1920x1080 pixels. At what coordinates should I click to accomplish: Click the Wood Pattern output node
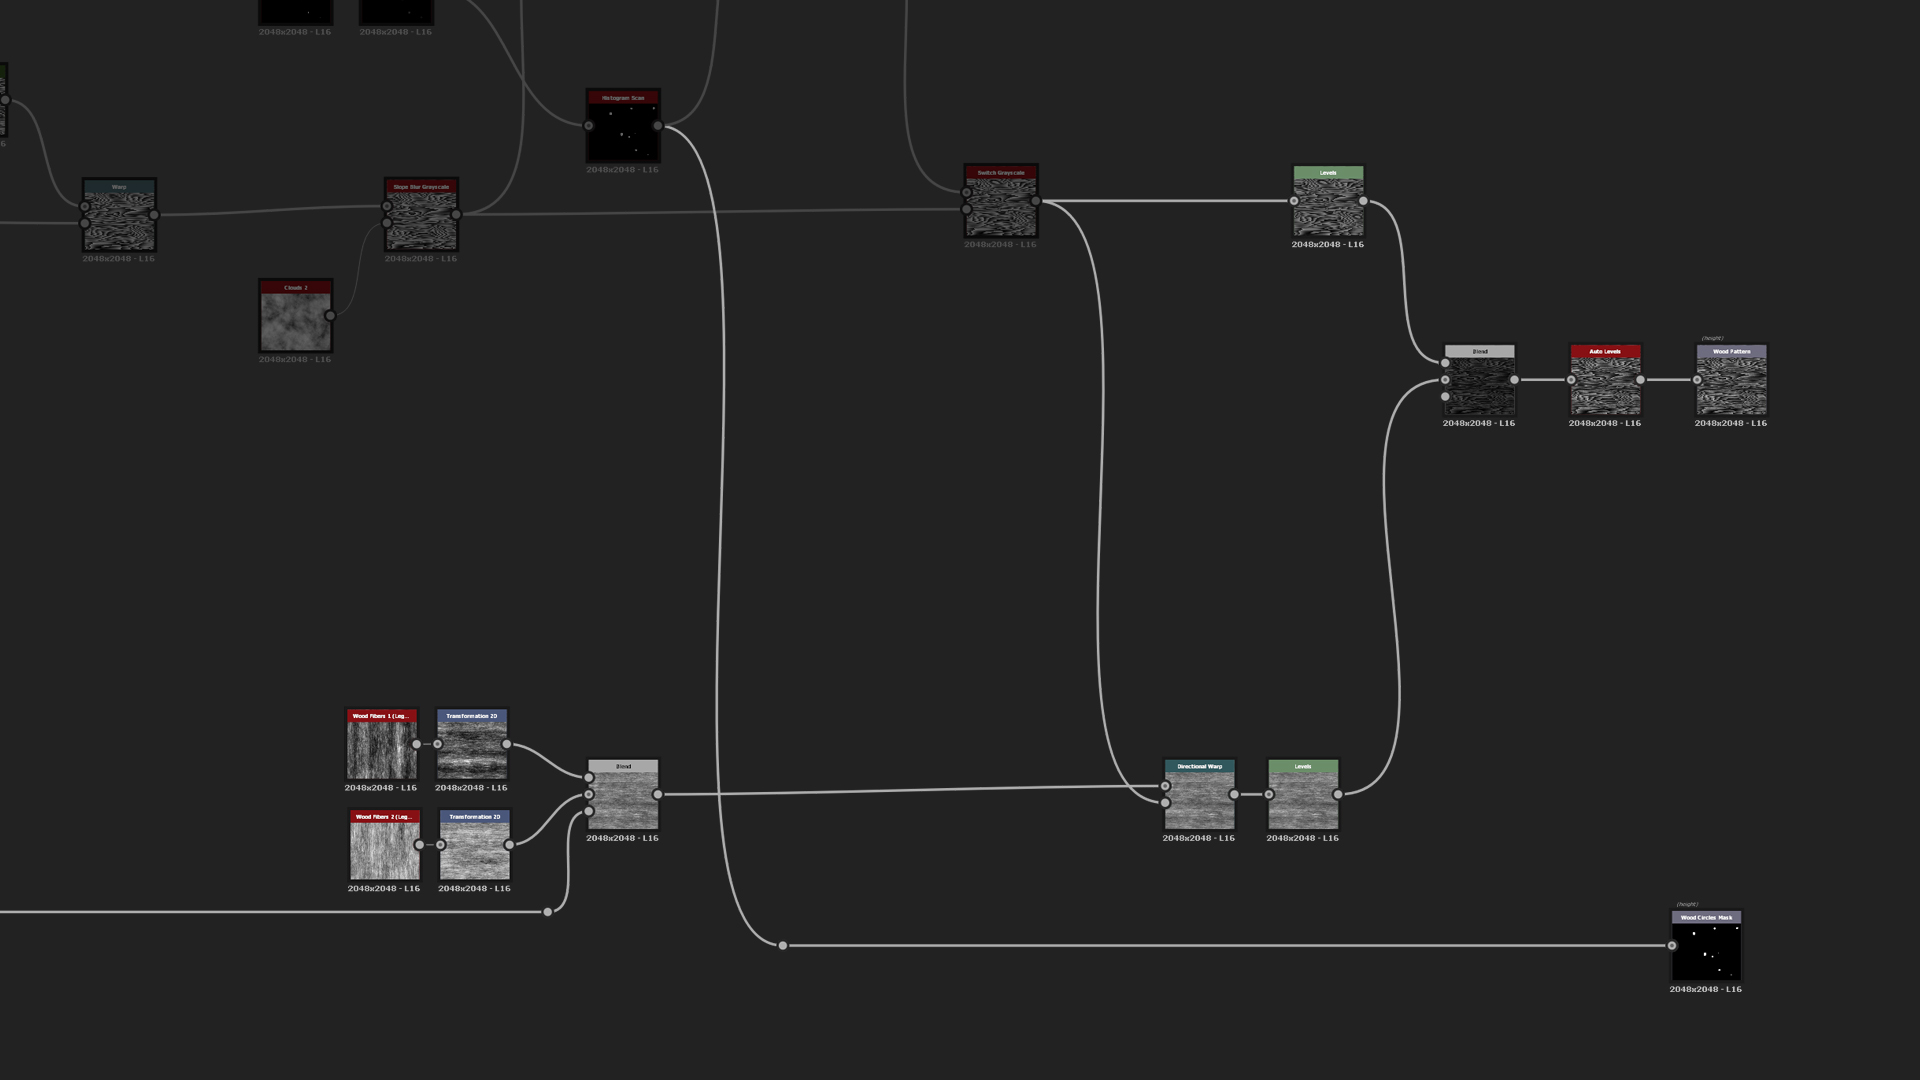click(1731, 384)
